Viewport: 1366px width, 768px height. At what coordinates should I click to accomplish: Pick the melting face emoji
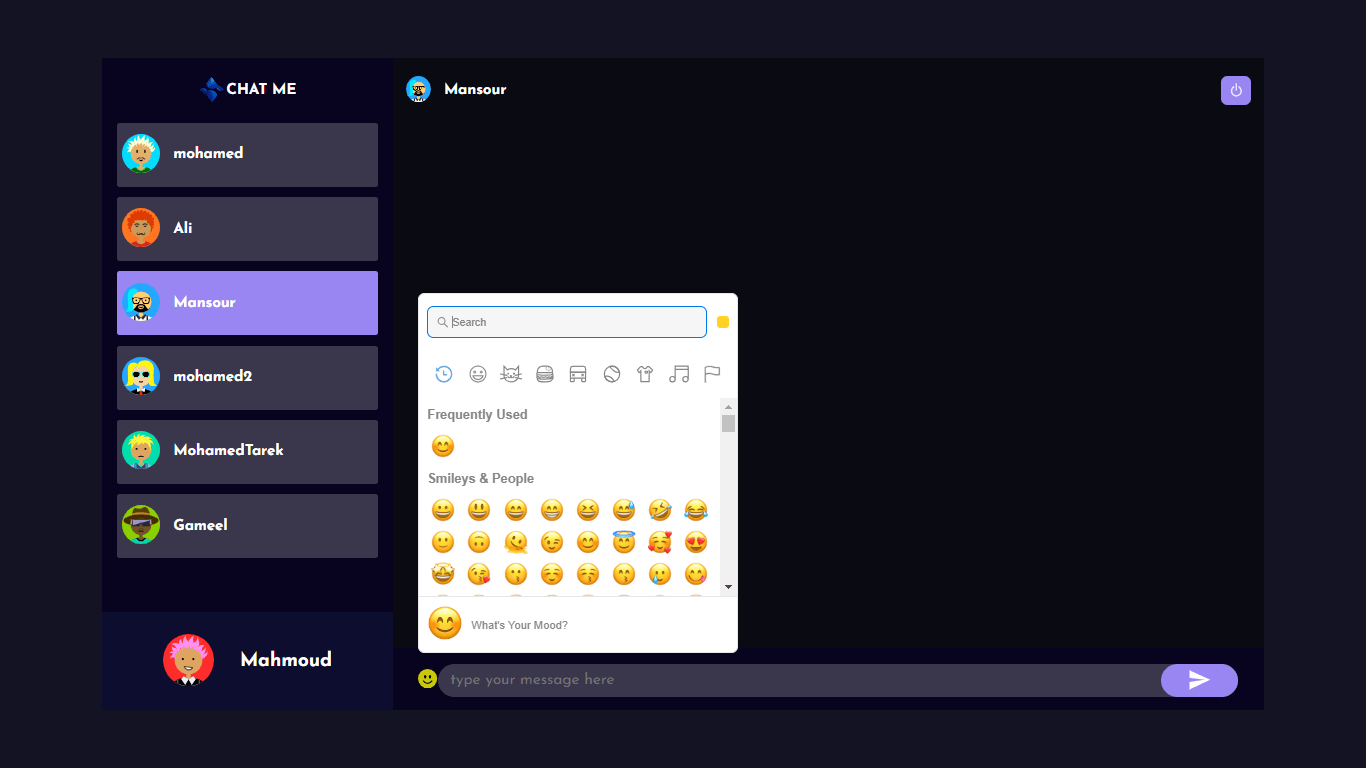(516, 542)
